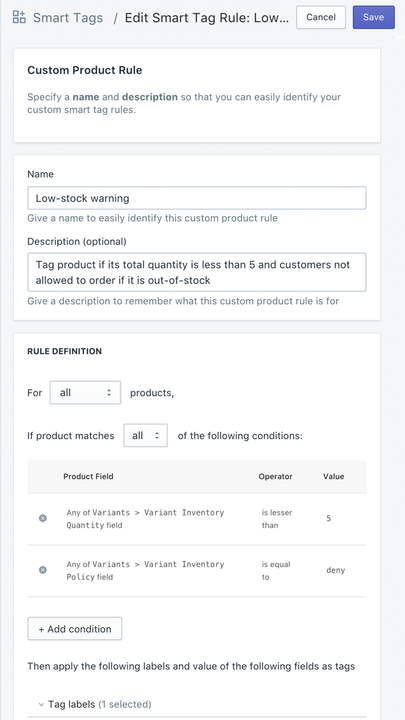Screen dimensions: 405x720
Task: Click the "RULE DEFINITION" heading
Action: pos(65,352)
